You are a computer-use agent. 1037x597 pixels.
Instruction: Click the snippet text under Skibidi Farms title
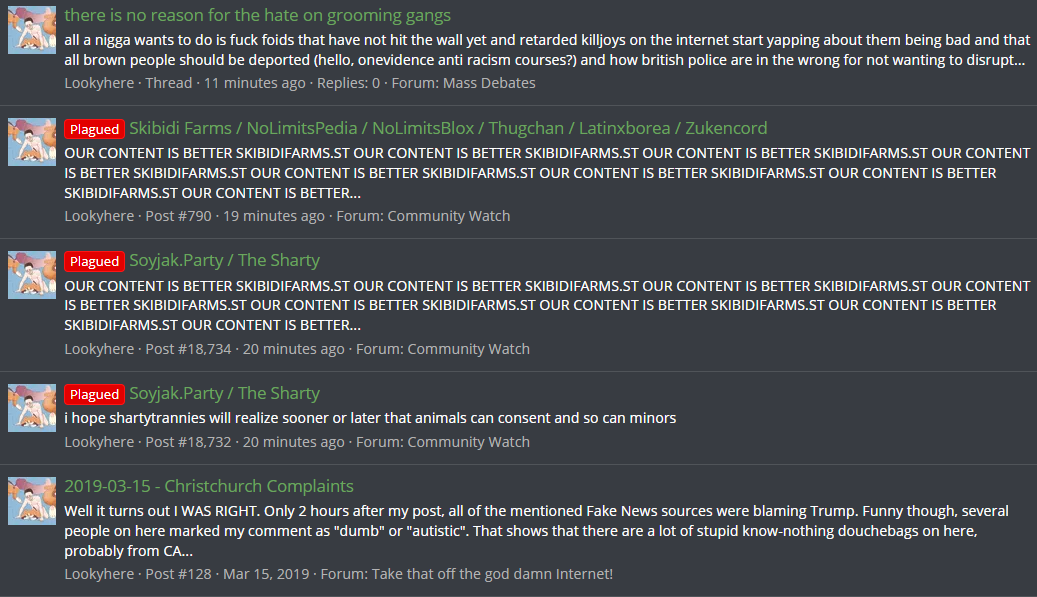[547, 173]
